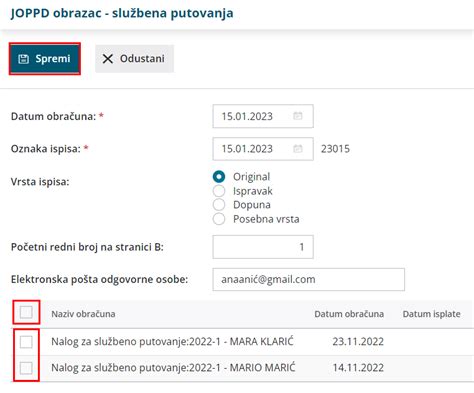Click the Datum obračuna date field
This screenshot has width=474, height=393.
point(263,116)
